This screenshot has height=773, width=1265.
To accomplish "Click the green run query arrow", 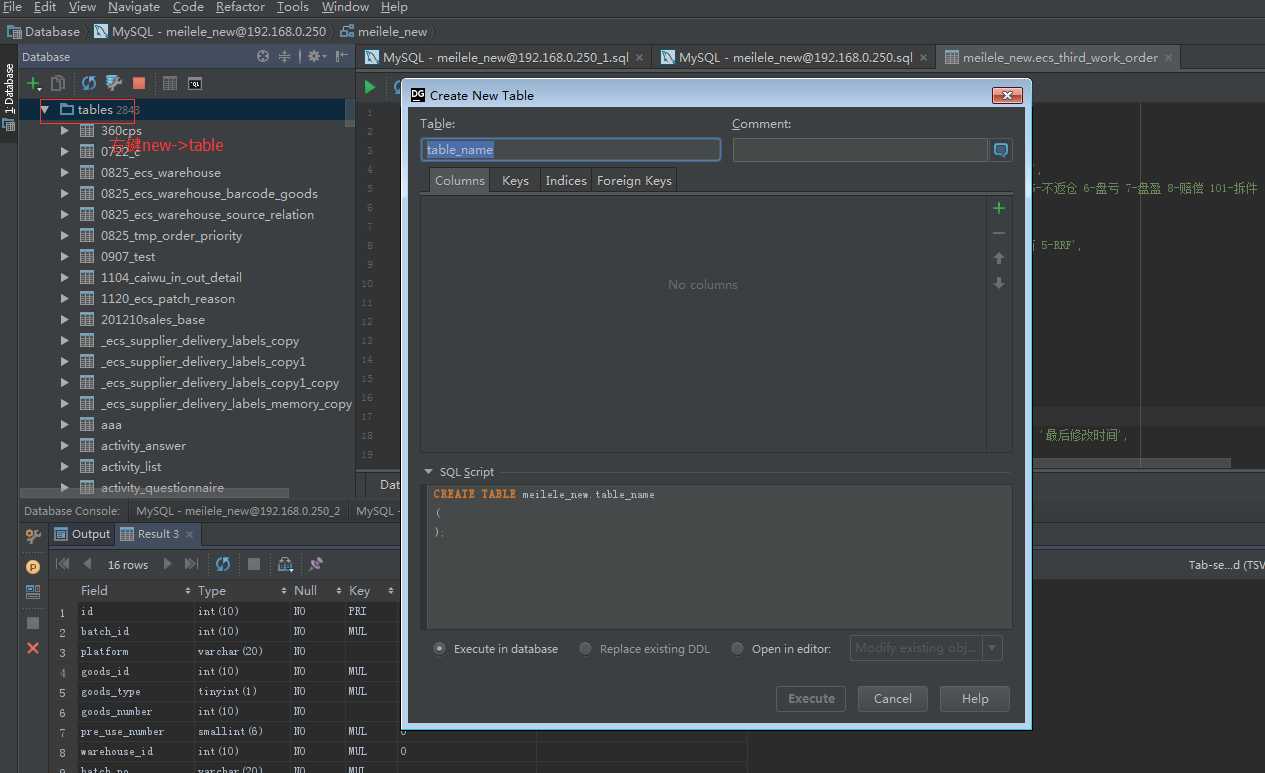I will click(x=370, y=87).
